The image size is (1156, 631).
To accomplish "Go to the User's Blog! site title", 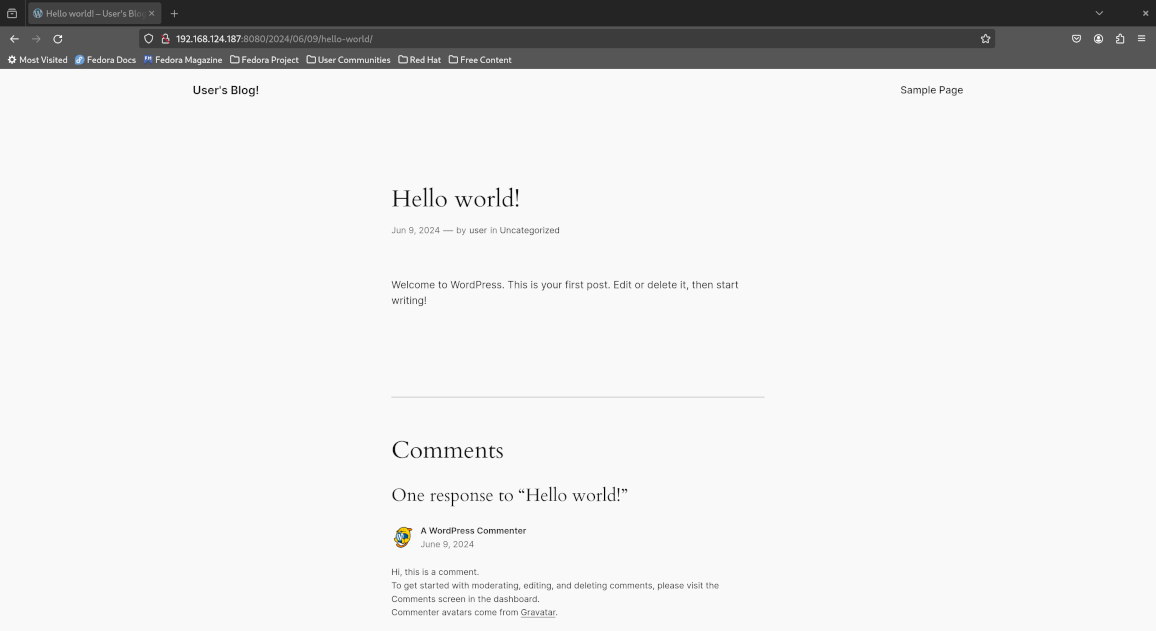I will click(226, 90).
